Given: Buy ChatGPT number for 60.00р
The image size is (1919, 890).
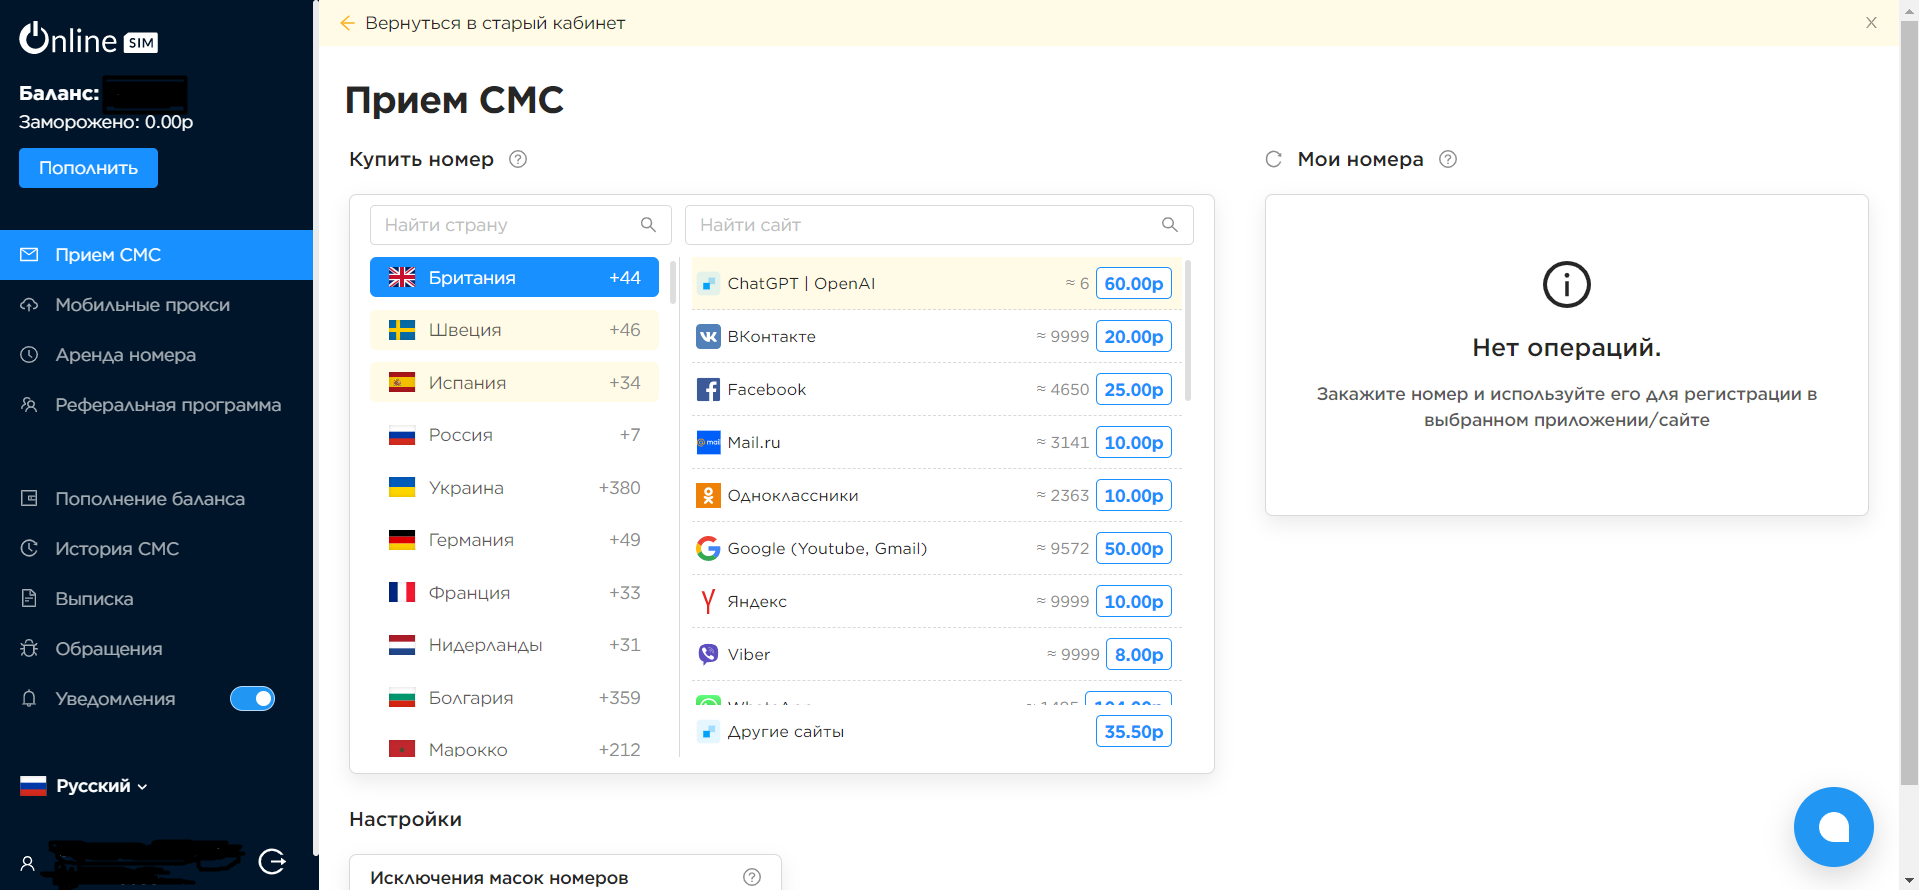Looking at the screenshot, I should click(x=1133, y=284).
